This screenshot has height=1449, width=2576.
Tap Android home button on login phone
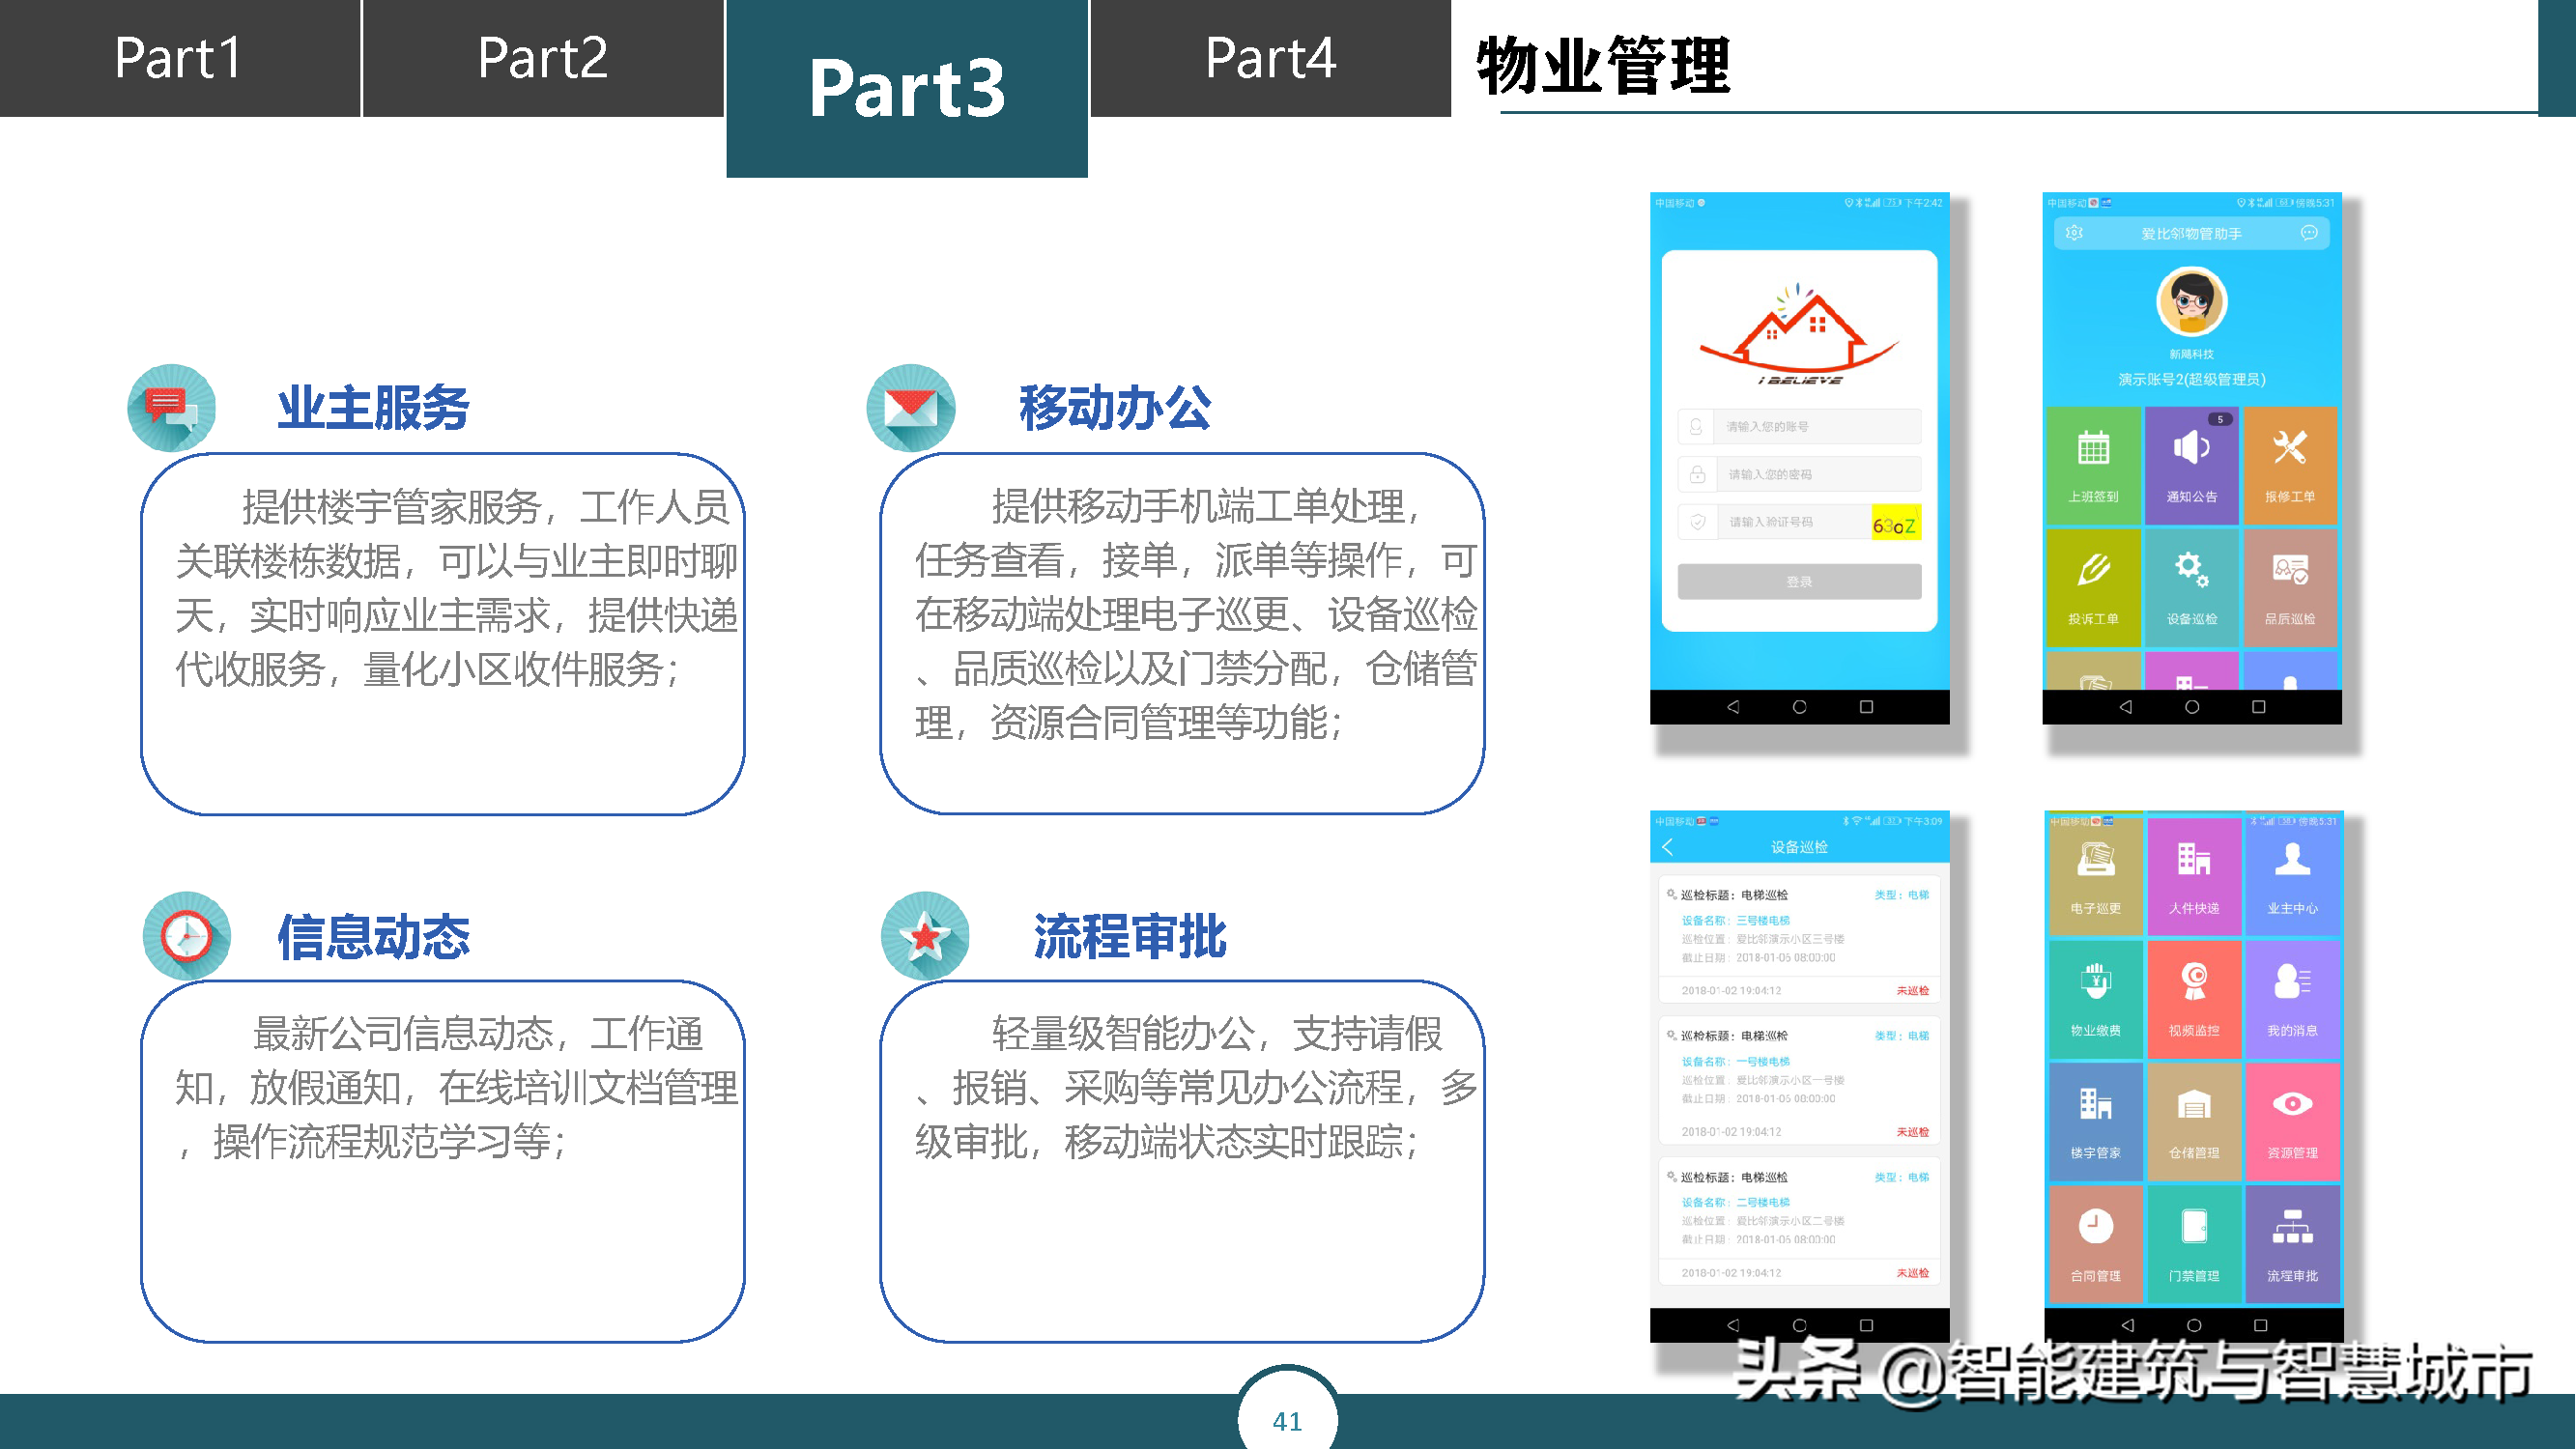point(1799,707)
